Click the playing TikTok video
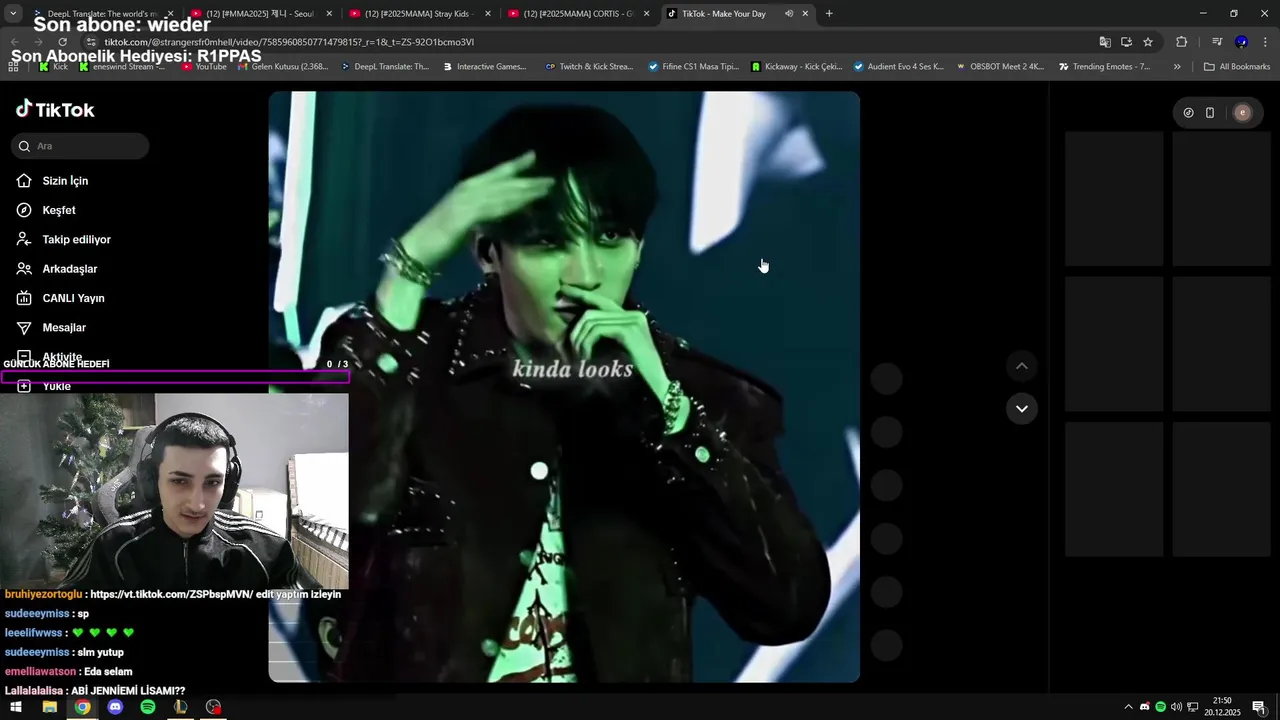The width and height of the screenshot is (1280, 720). pyautogui.click(x=564, y=387)
